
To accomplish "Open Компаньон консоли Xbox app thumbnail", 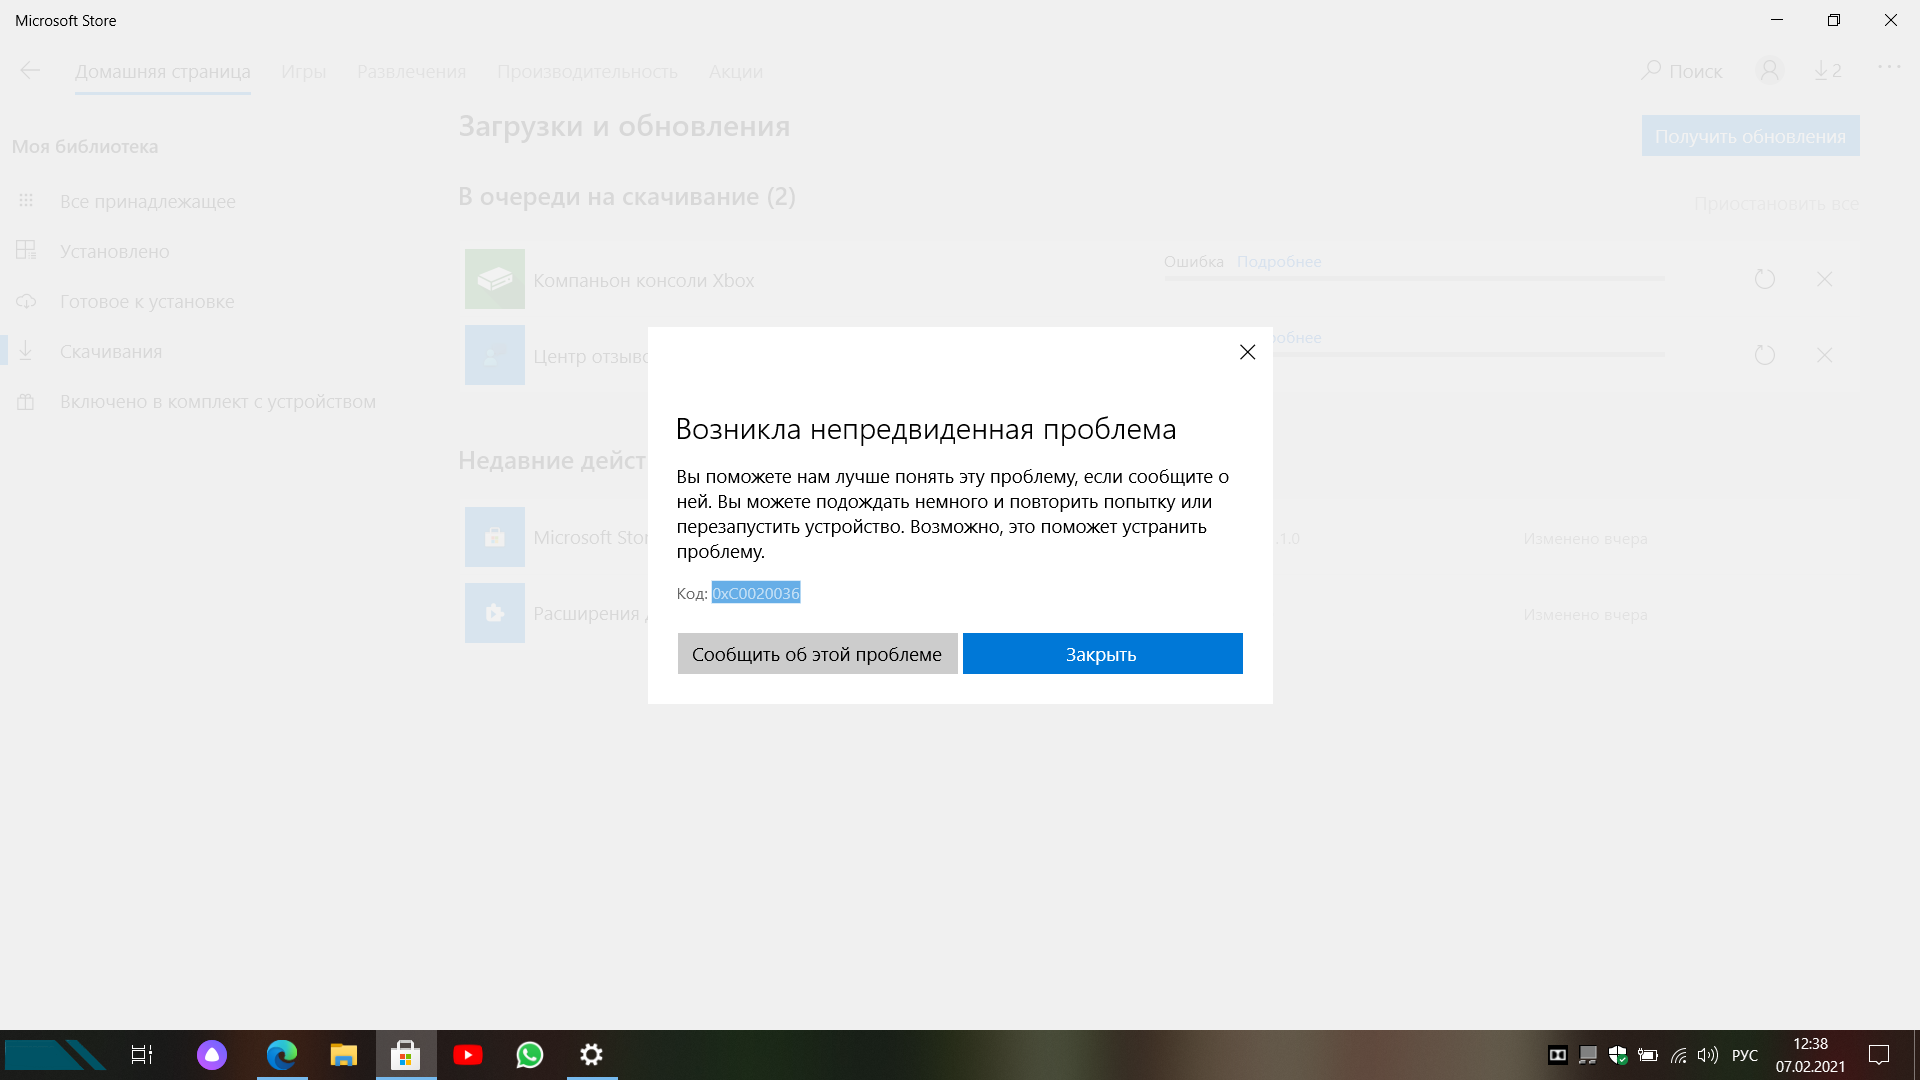I will pos(495,279).
